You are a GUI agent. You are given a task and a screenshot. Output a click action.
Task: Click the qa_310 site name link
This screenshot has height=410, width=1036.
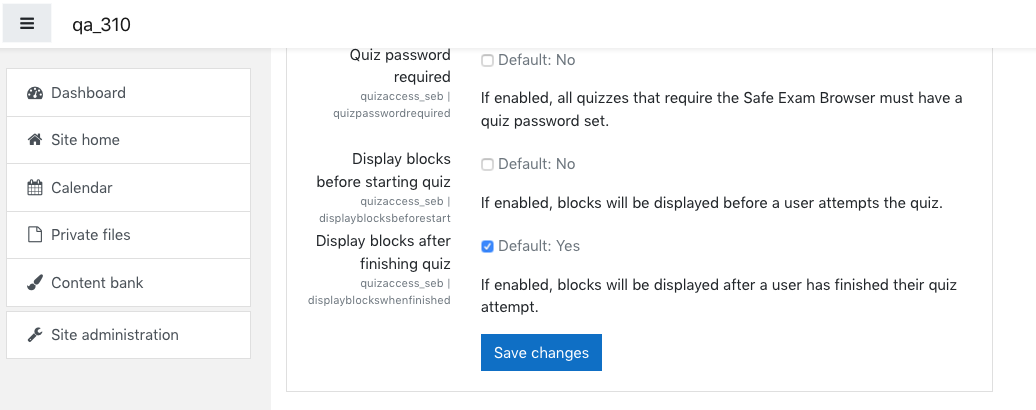click(x=102, y=24)
